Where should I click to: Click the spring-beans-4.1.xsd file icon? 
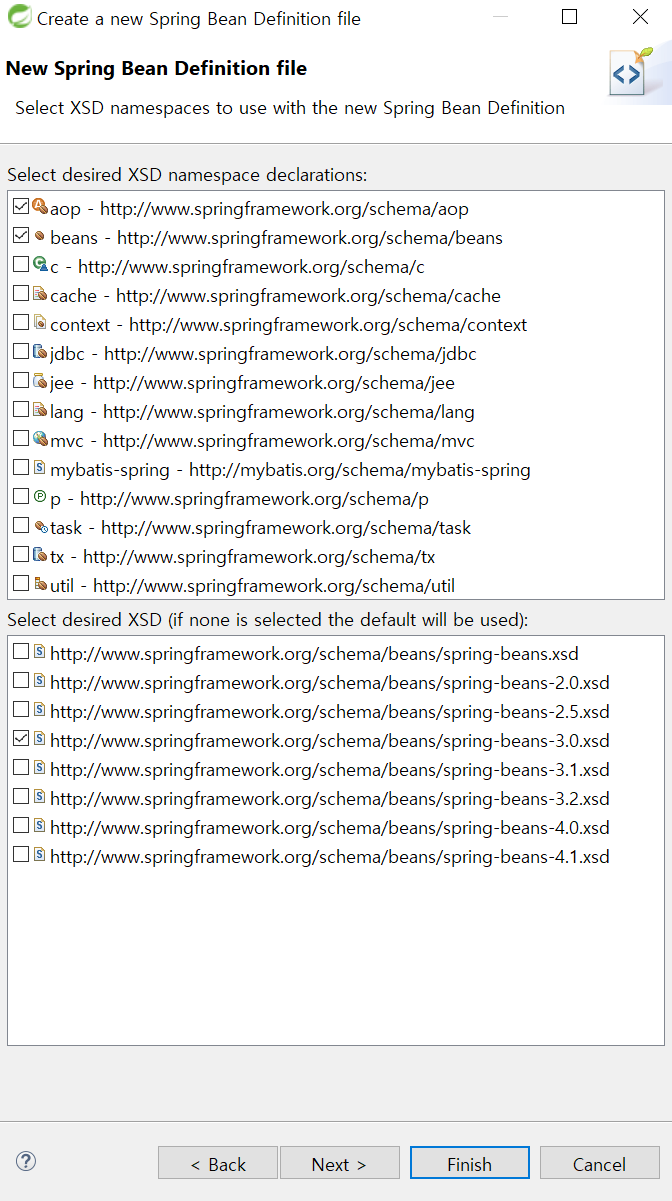(x=40, y=855)
